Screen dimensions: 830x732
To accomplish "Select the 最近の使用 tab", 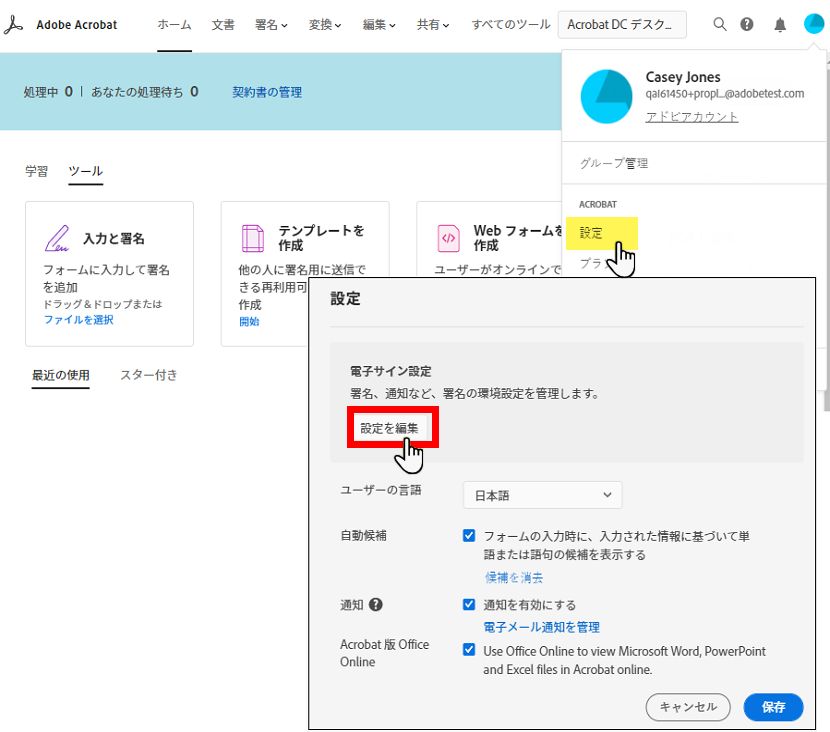I will [x=60, y=375].
